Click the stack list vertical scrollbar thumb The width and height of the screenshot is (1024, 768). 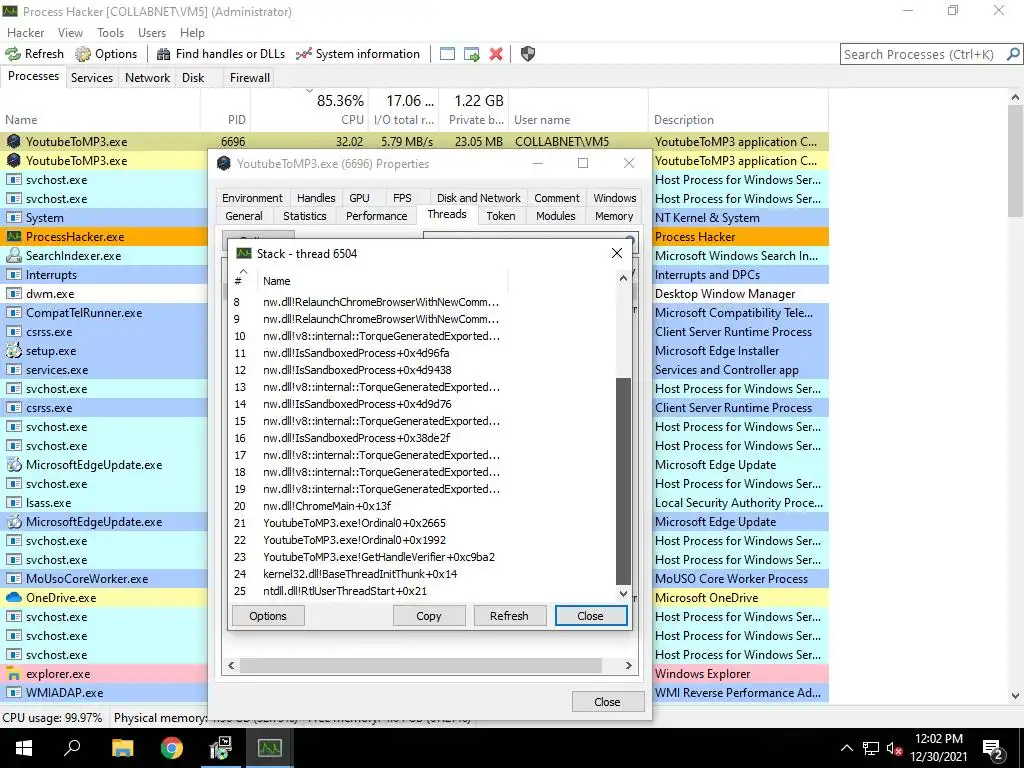coord(623,481)
